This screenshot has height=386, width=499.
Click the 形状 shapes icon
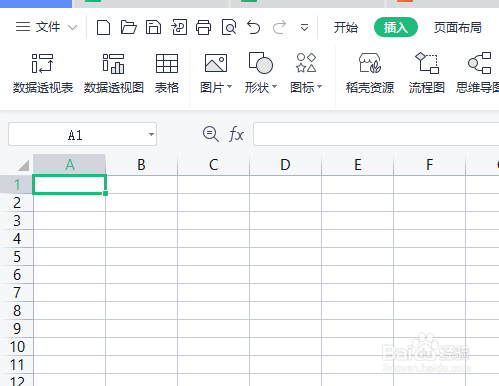[261, 63]
